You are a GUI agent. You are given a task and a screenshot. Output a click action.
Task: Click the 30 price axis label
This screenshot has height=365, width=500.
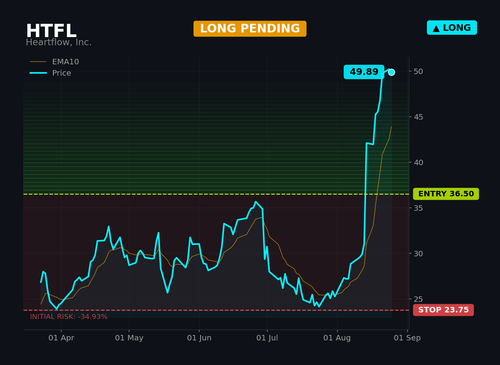coord(418,254)
